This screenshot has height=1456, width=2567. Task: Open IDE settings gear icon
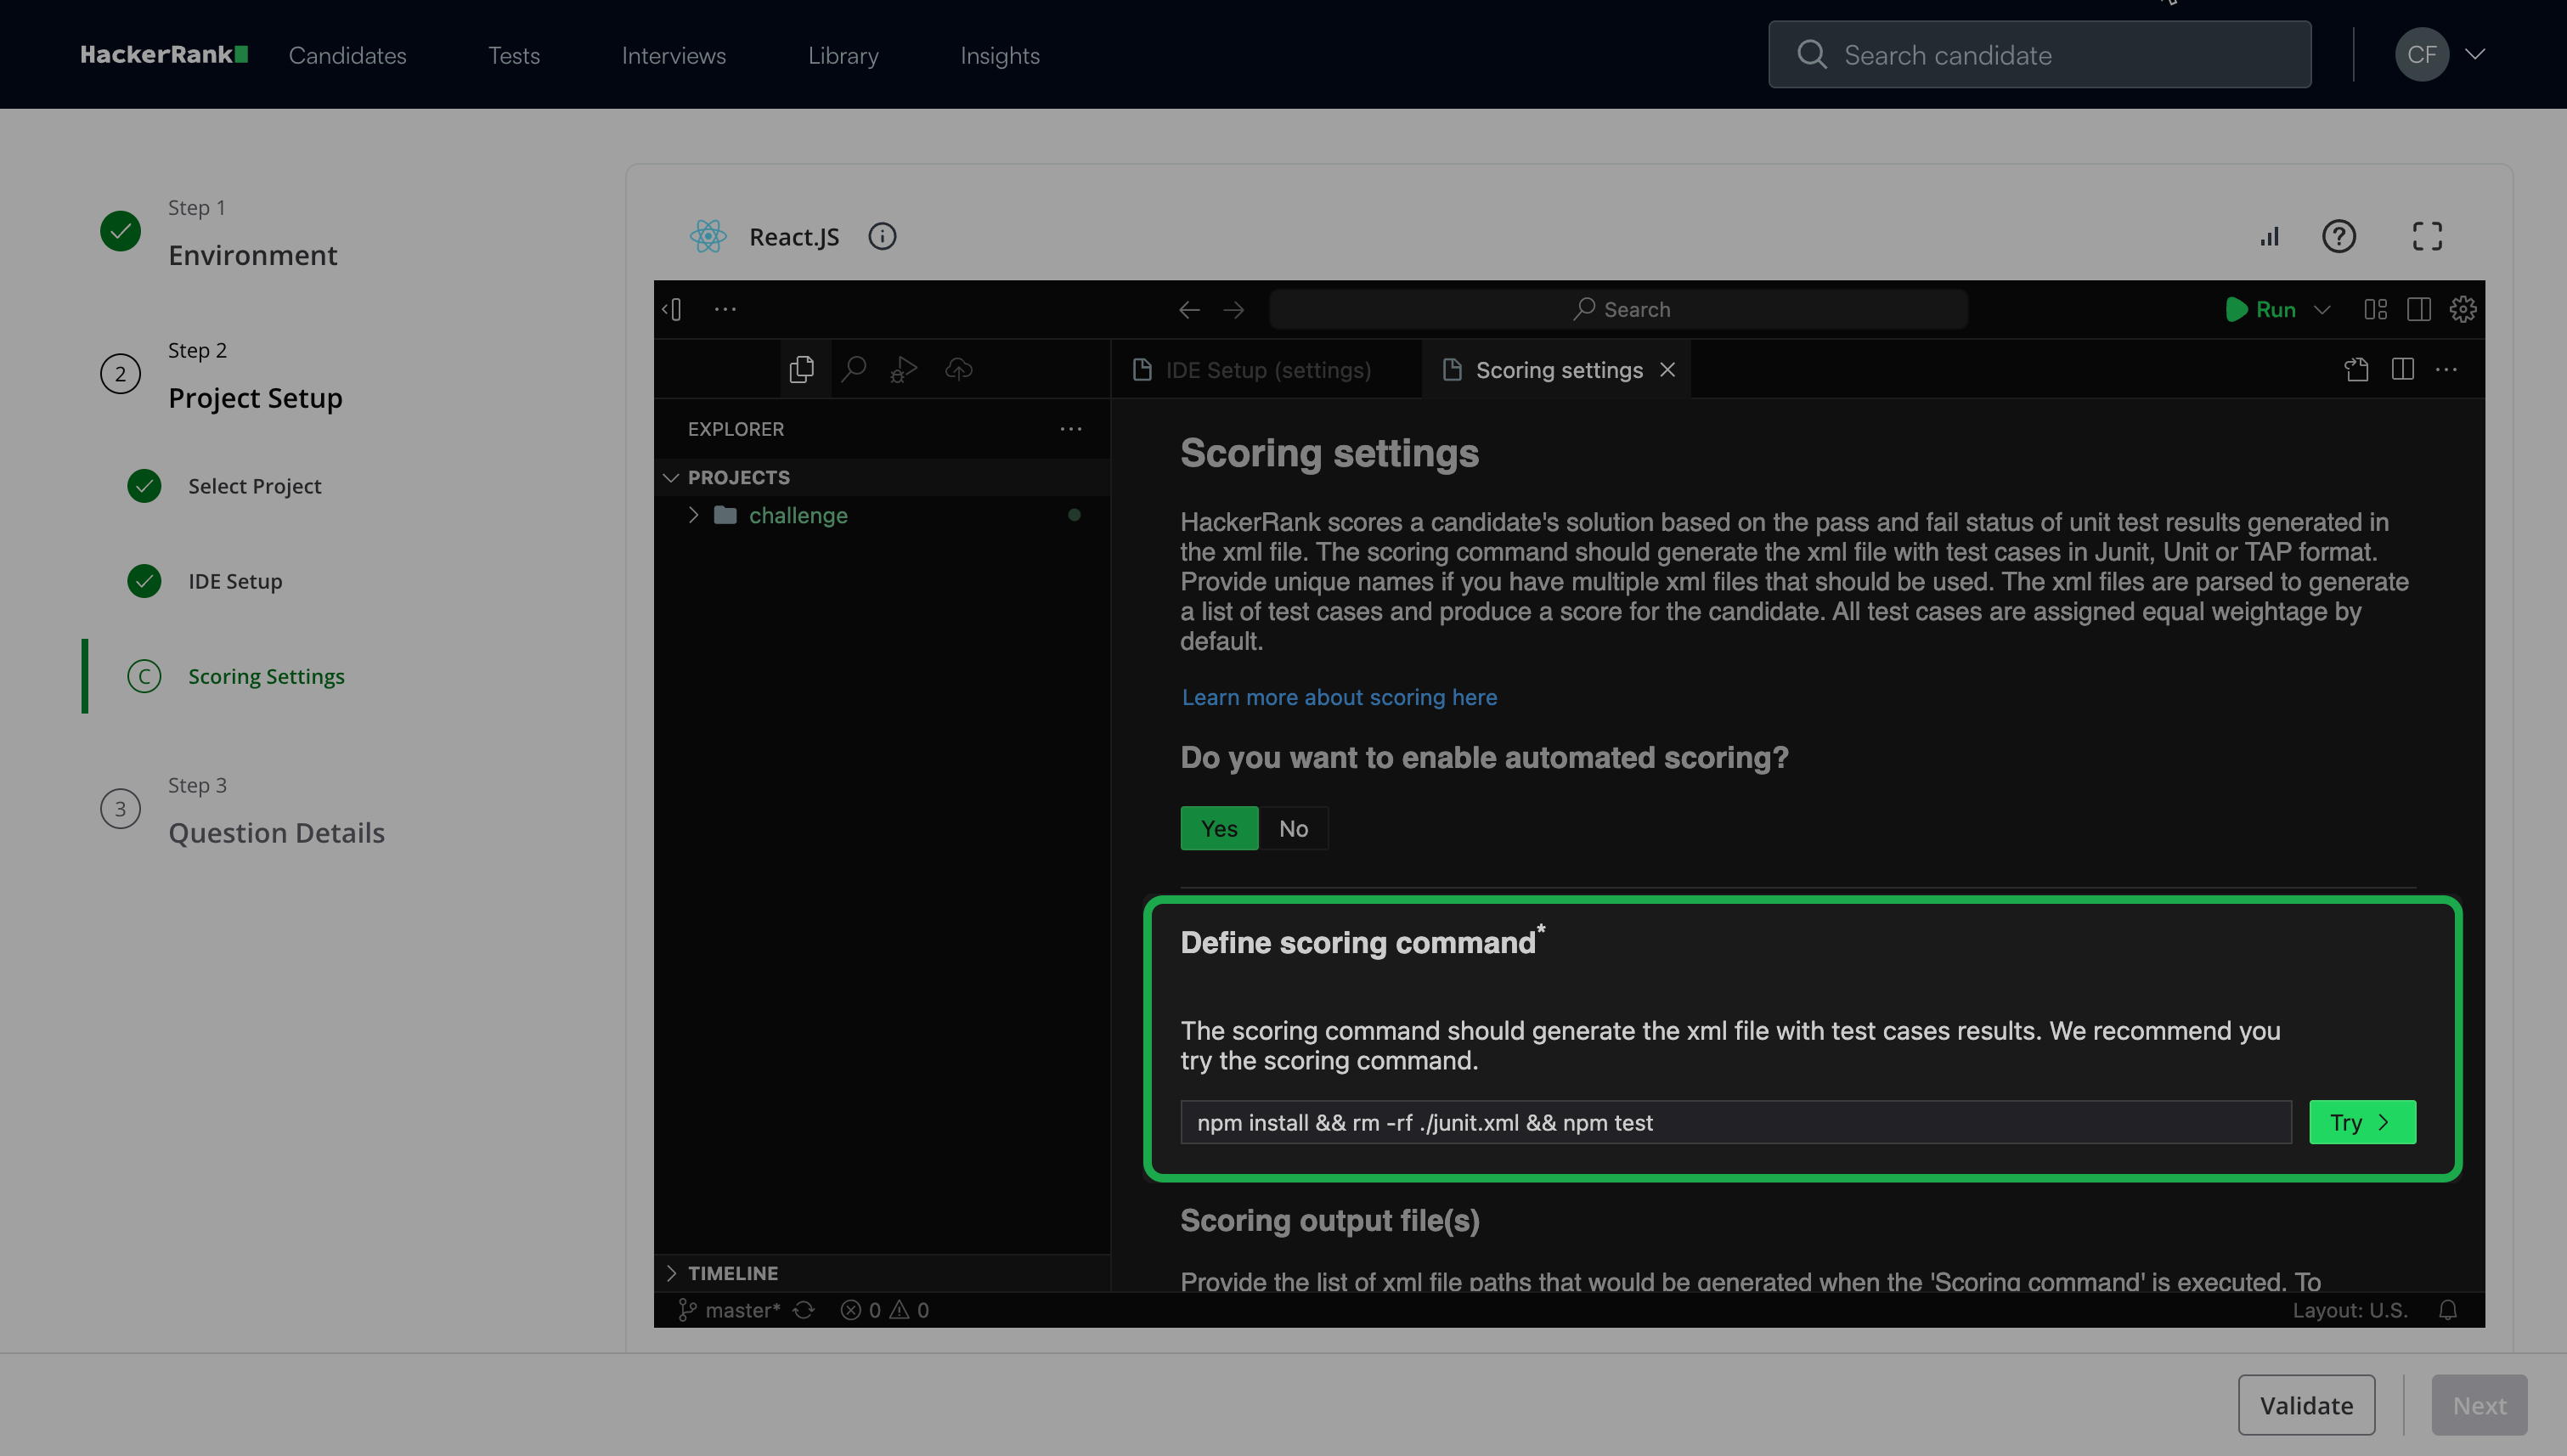(x=2462, y=309)
